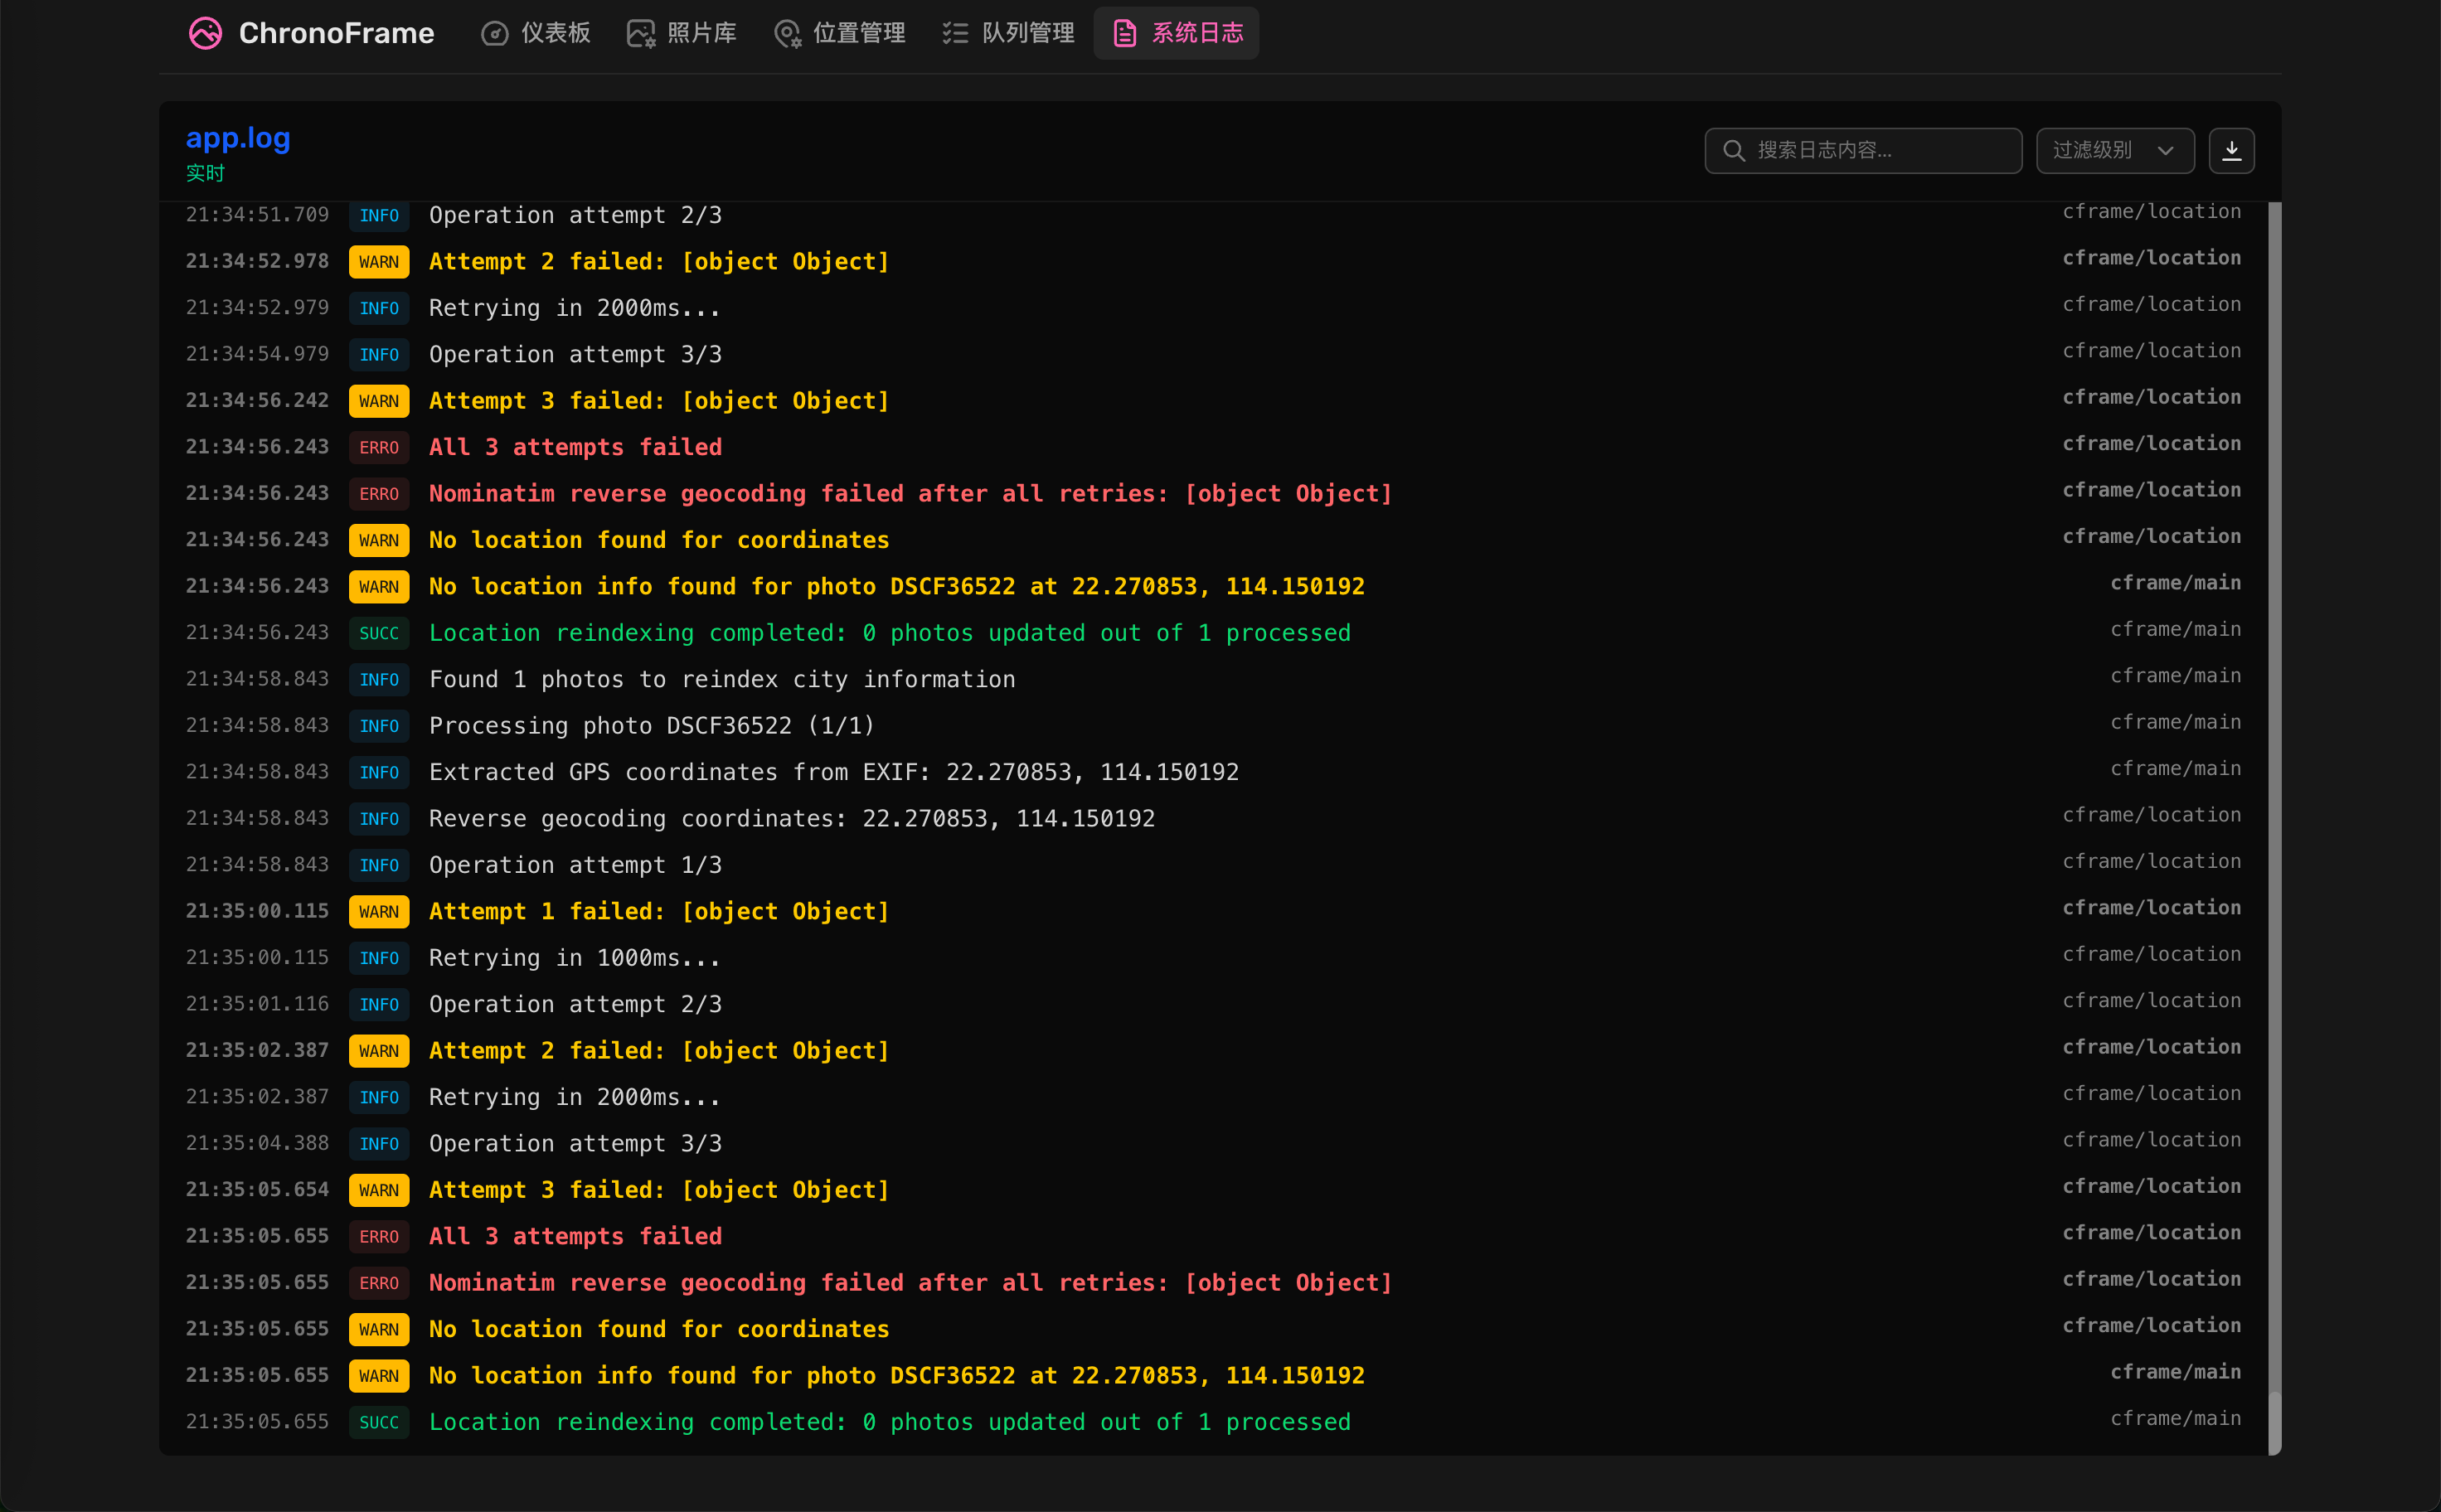Click the ChronoFrame brand name
This screenshot has height=1512, width=2441.
pyautogui.click(x=336, y=33)
